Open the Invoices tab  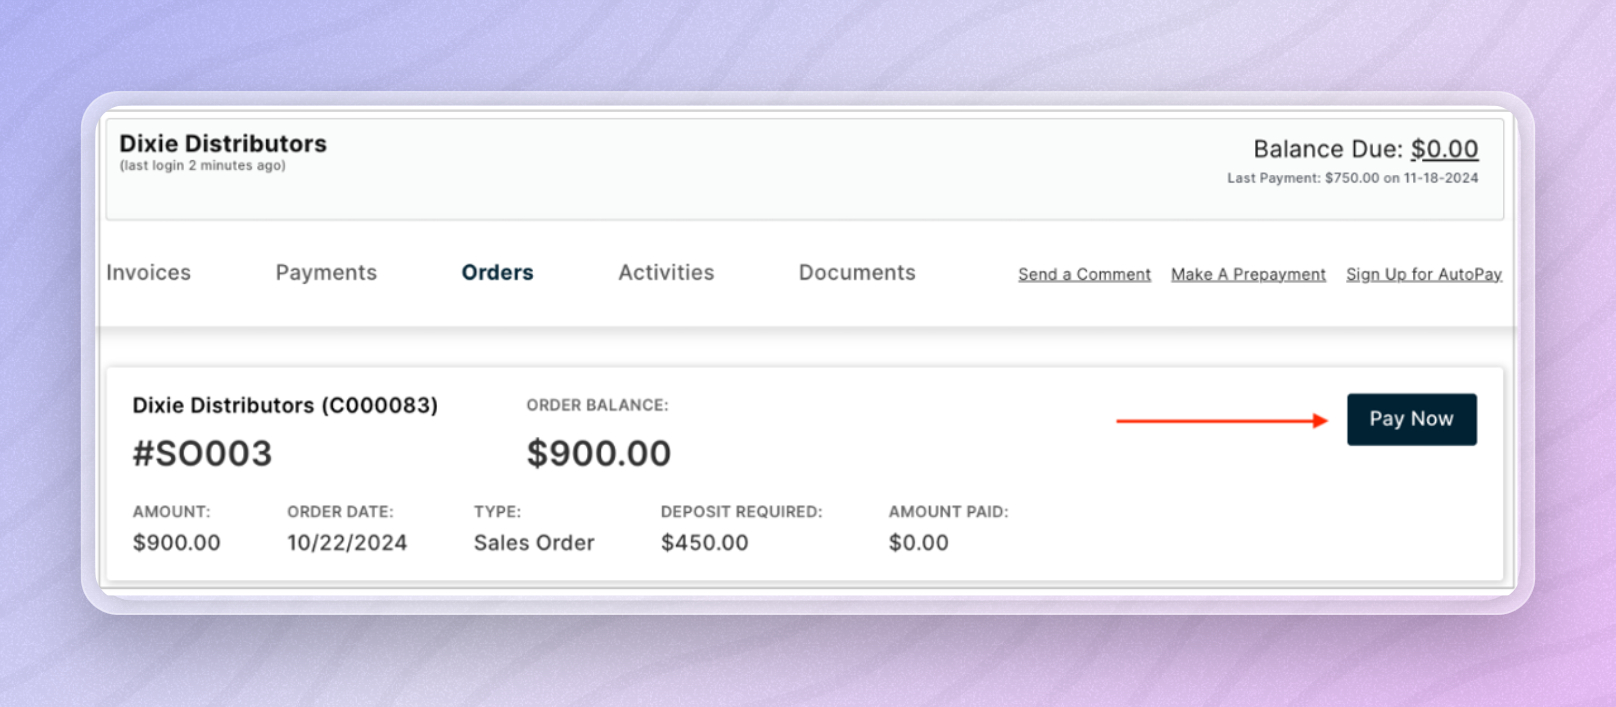(x=148, y=273)
